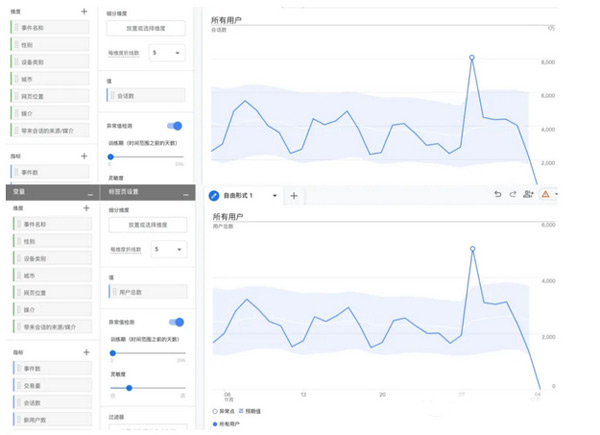Select the 用户总数 value chip

coord(146,292)
